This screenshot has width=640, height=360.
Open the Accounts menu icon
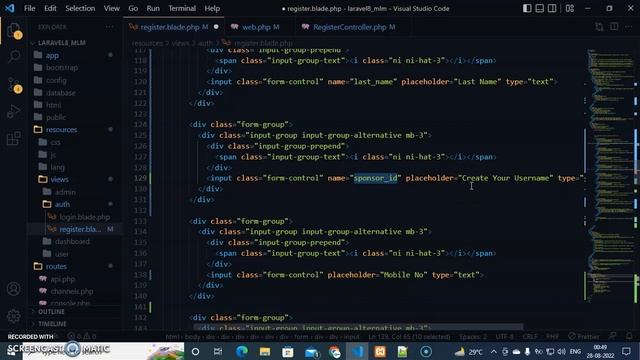13,289
